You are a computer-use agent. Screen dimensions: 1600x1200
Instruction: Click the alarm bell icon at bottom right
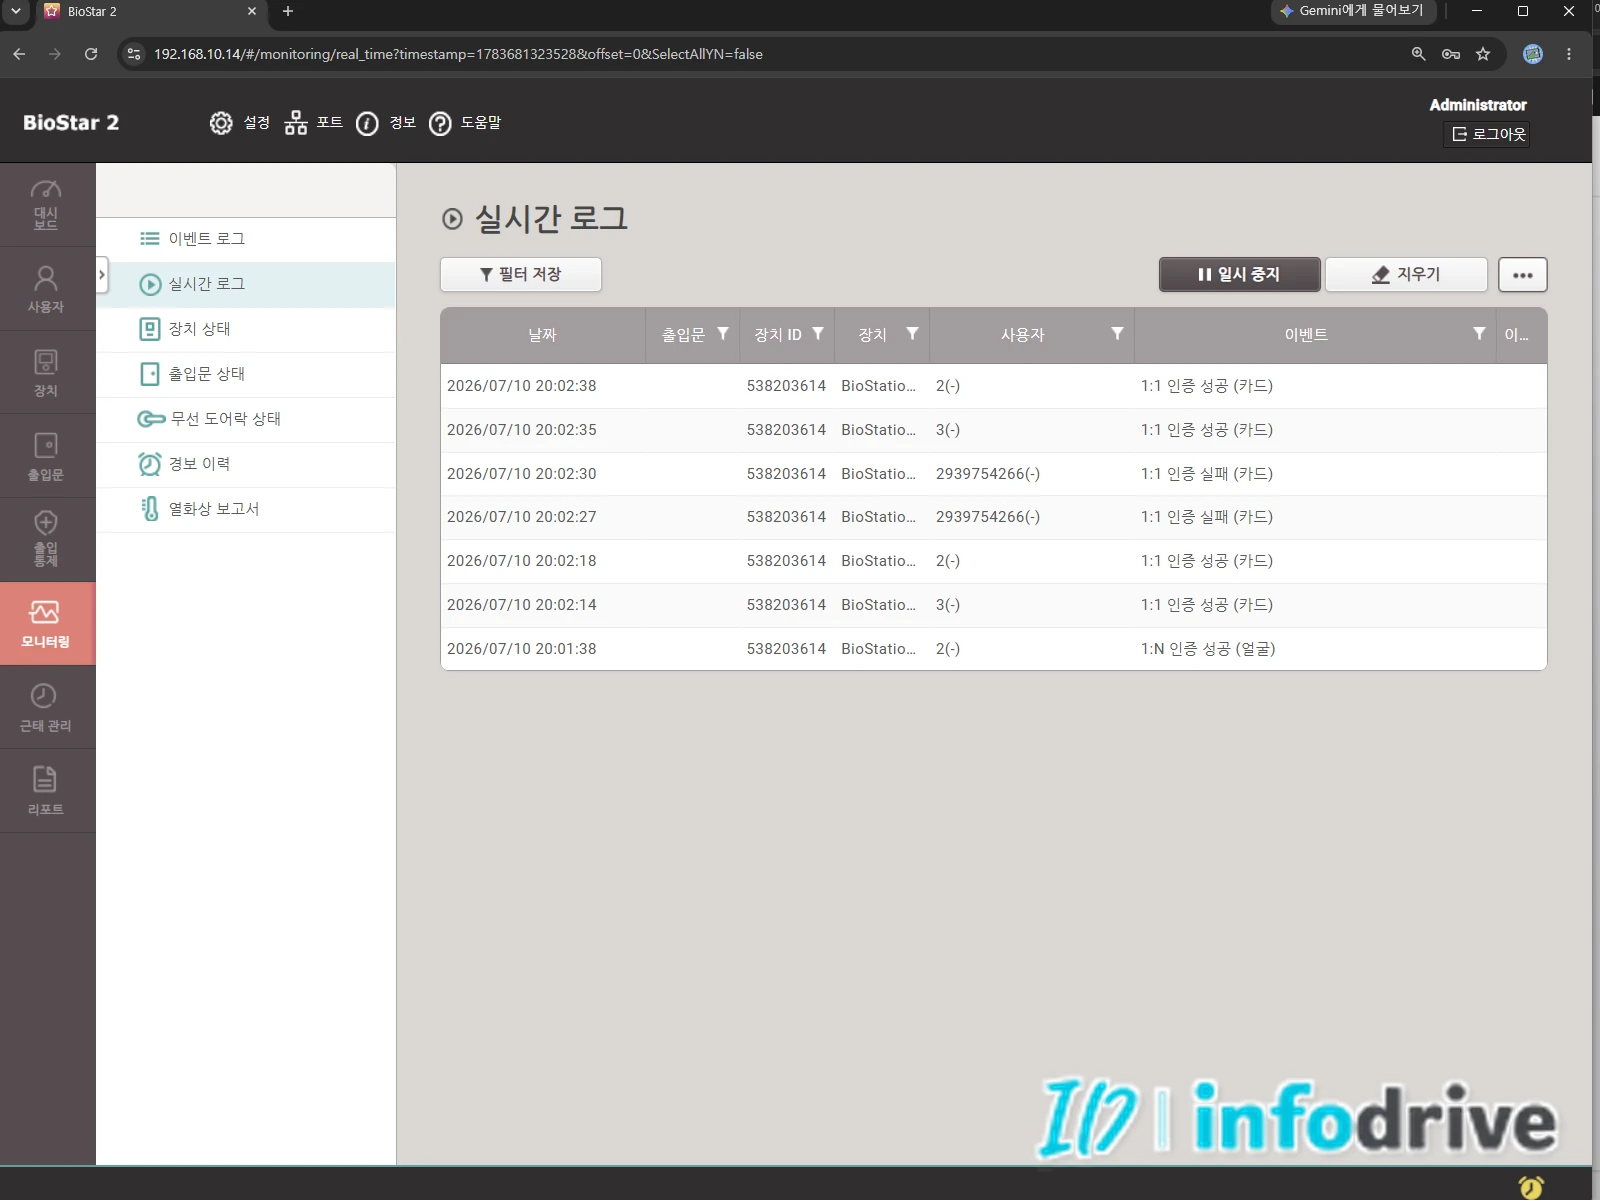click(1531, 1187)
